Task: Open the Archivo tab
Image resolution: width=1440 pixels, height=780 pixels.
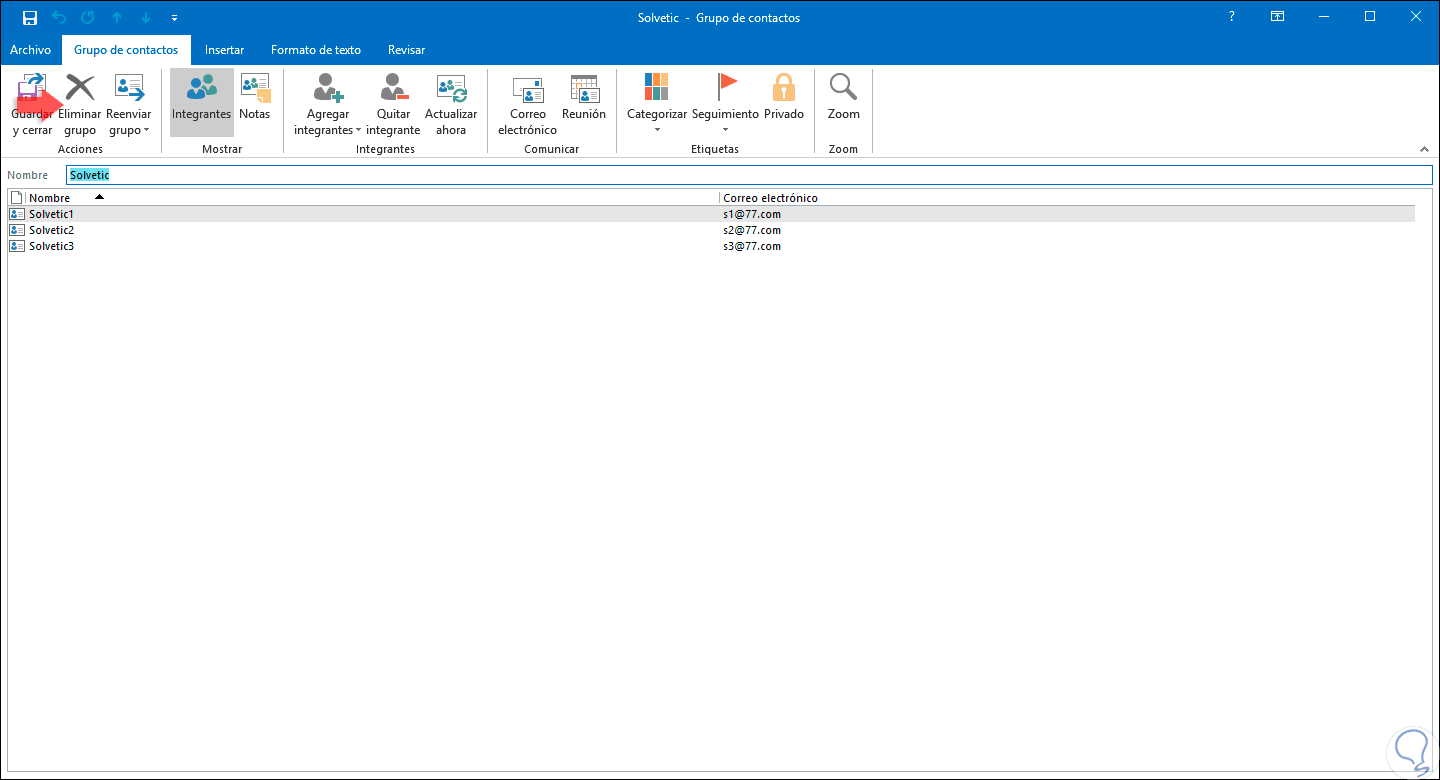Action: (x=30, y=50)
